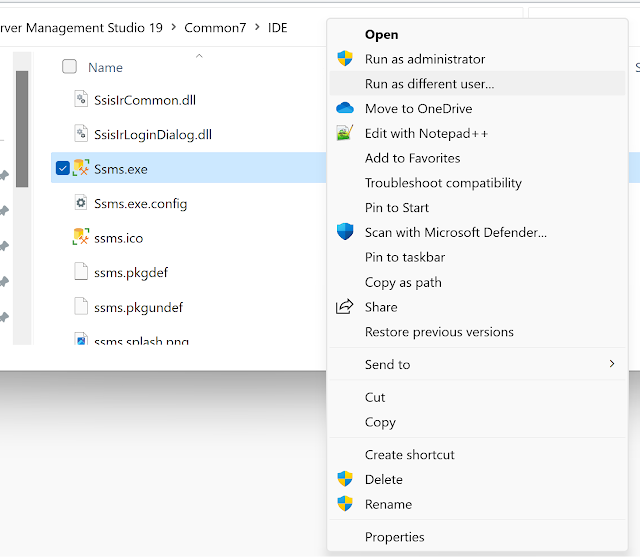Click the Run as administrator shield icon

click(345, 59)
